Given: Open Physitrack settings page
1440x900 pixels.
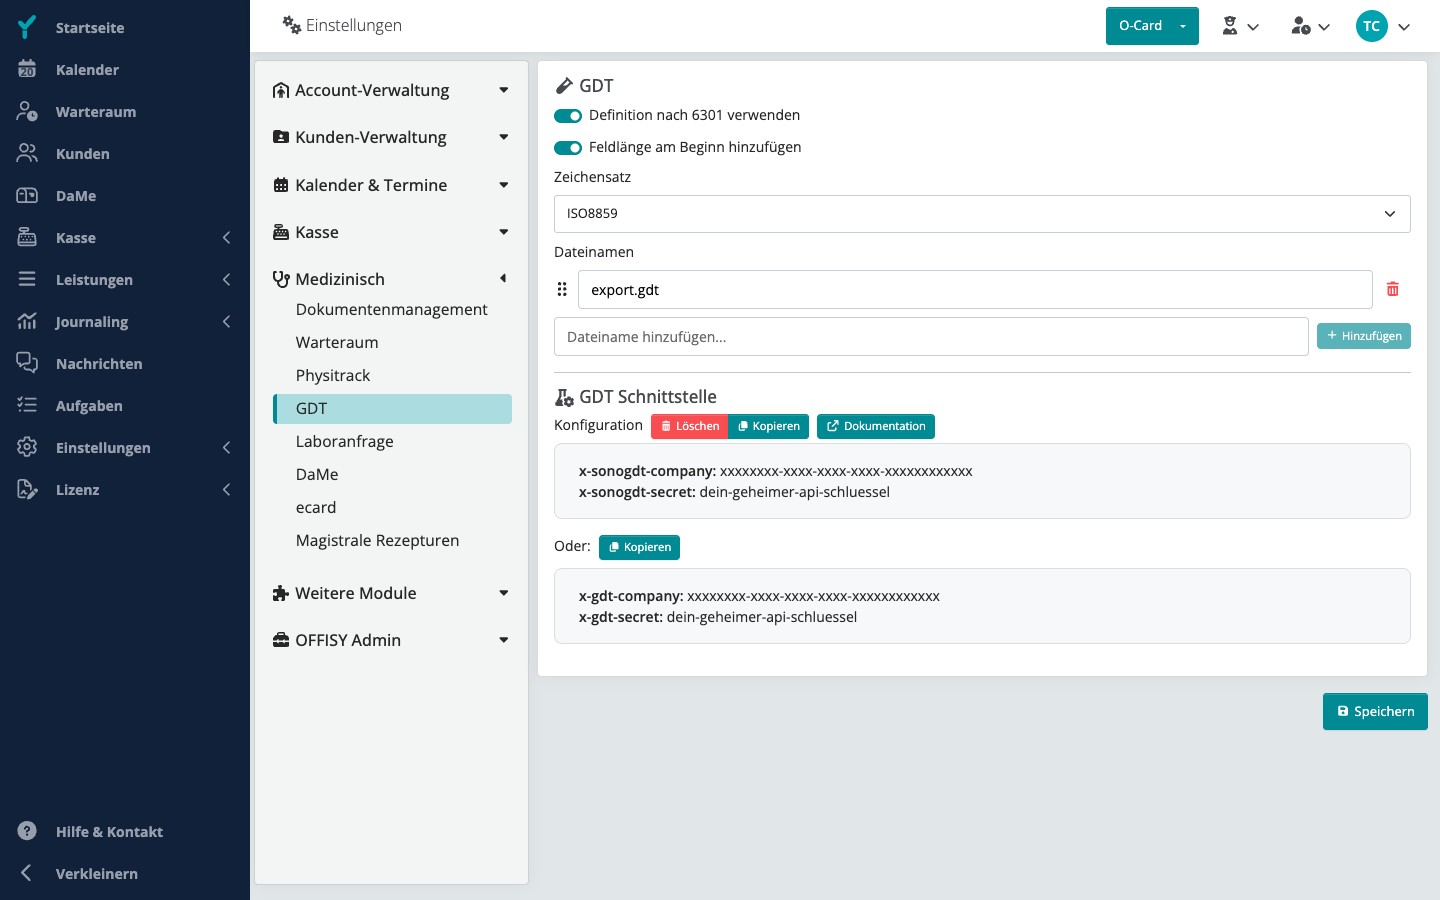Looking at the screenshot, I should 392,375.
